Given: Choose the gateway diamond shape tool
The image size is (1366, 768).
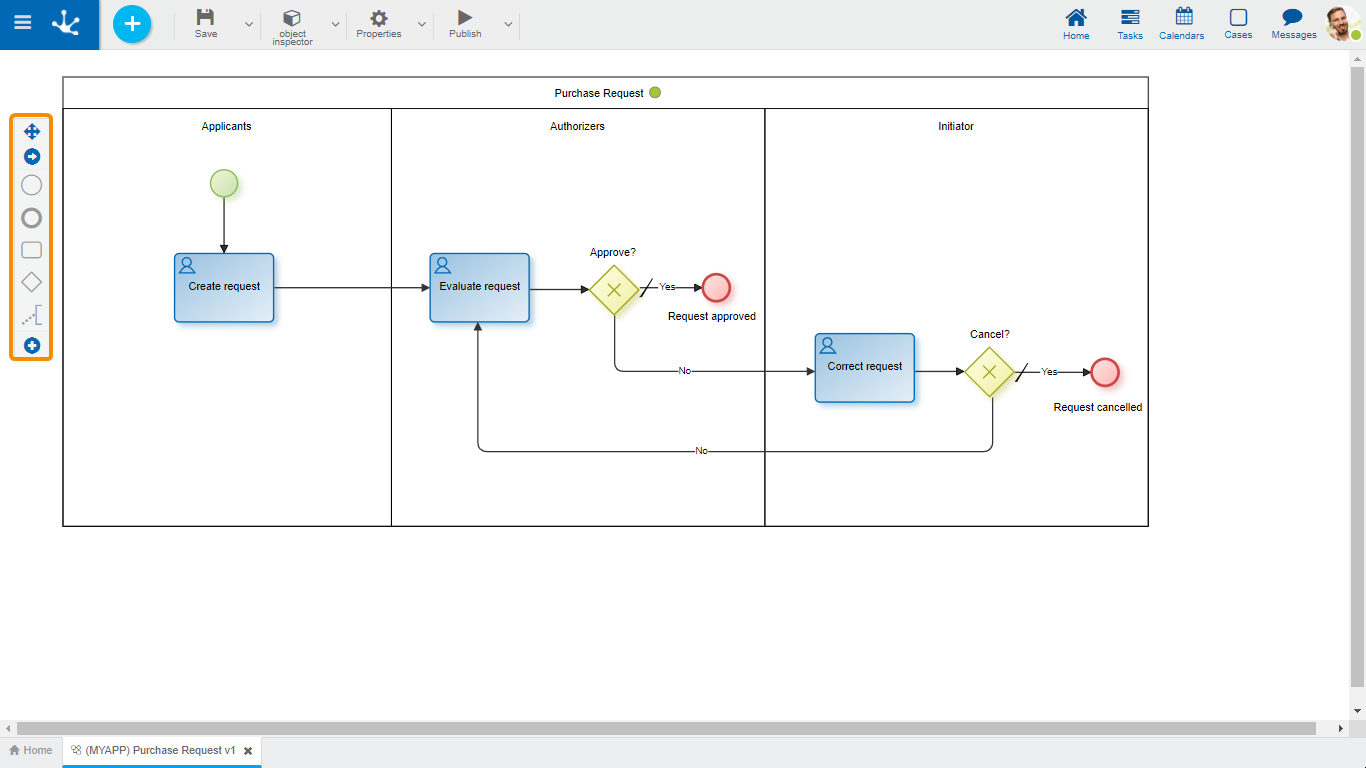Looking at the screenshot, I should (32, 282).
